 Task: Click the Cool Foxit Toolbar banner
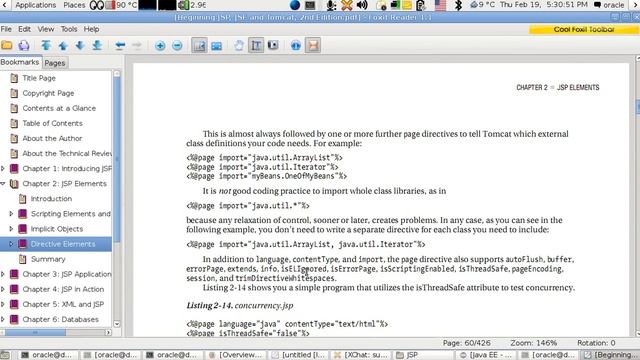pyautogui.click(x=584, y=29)
